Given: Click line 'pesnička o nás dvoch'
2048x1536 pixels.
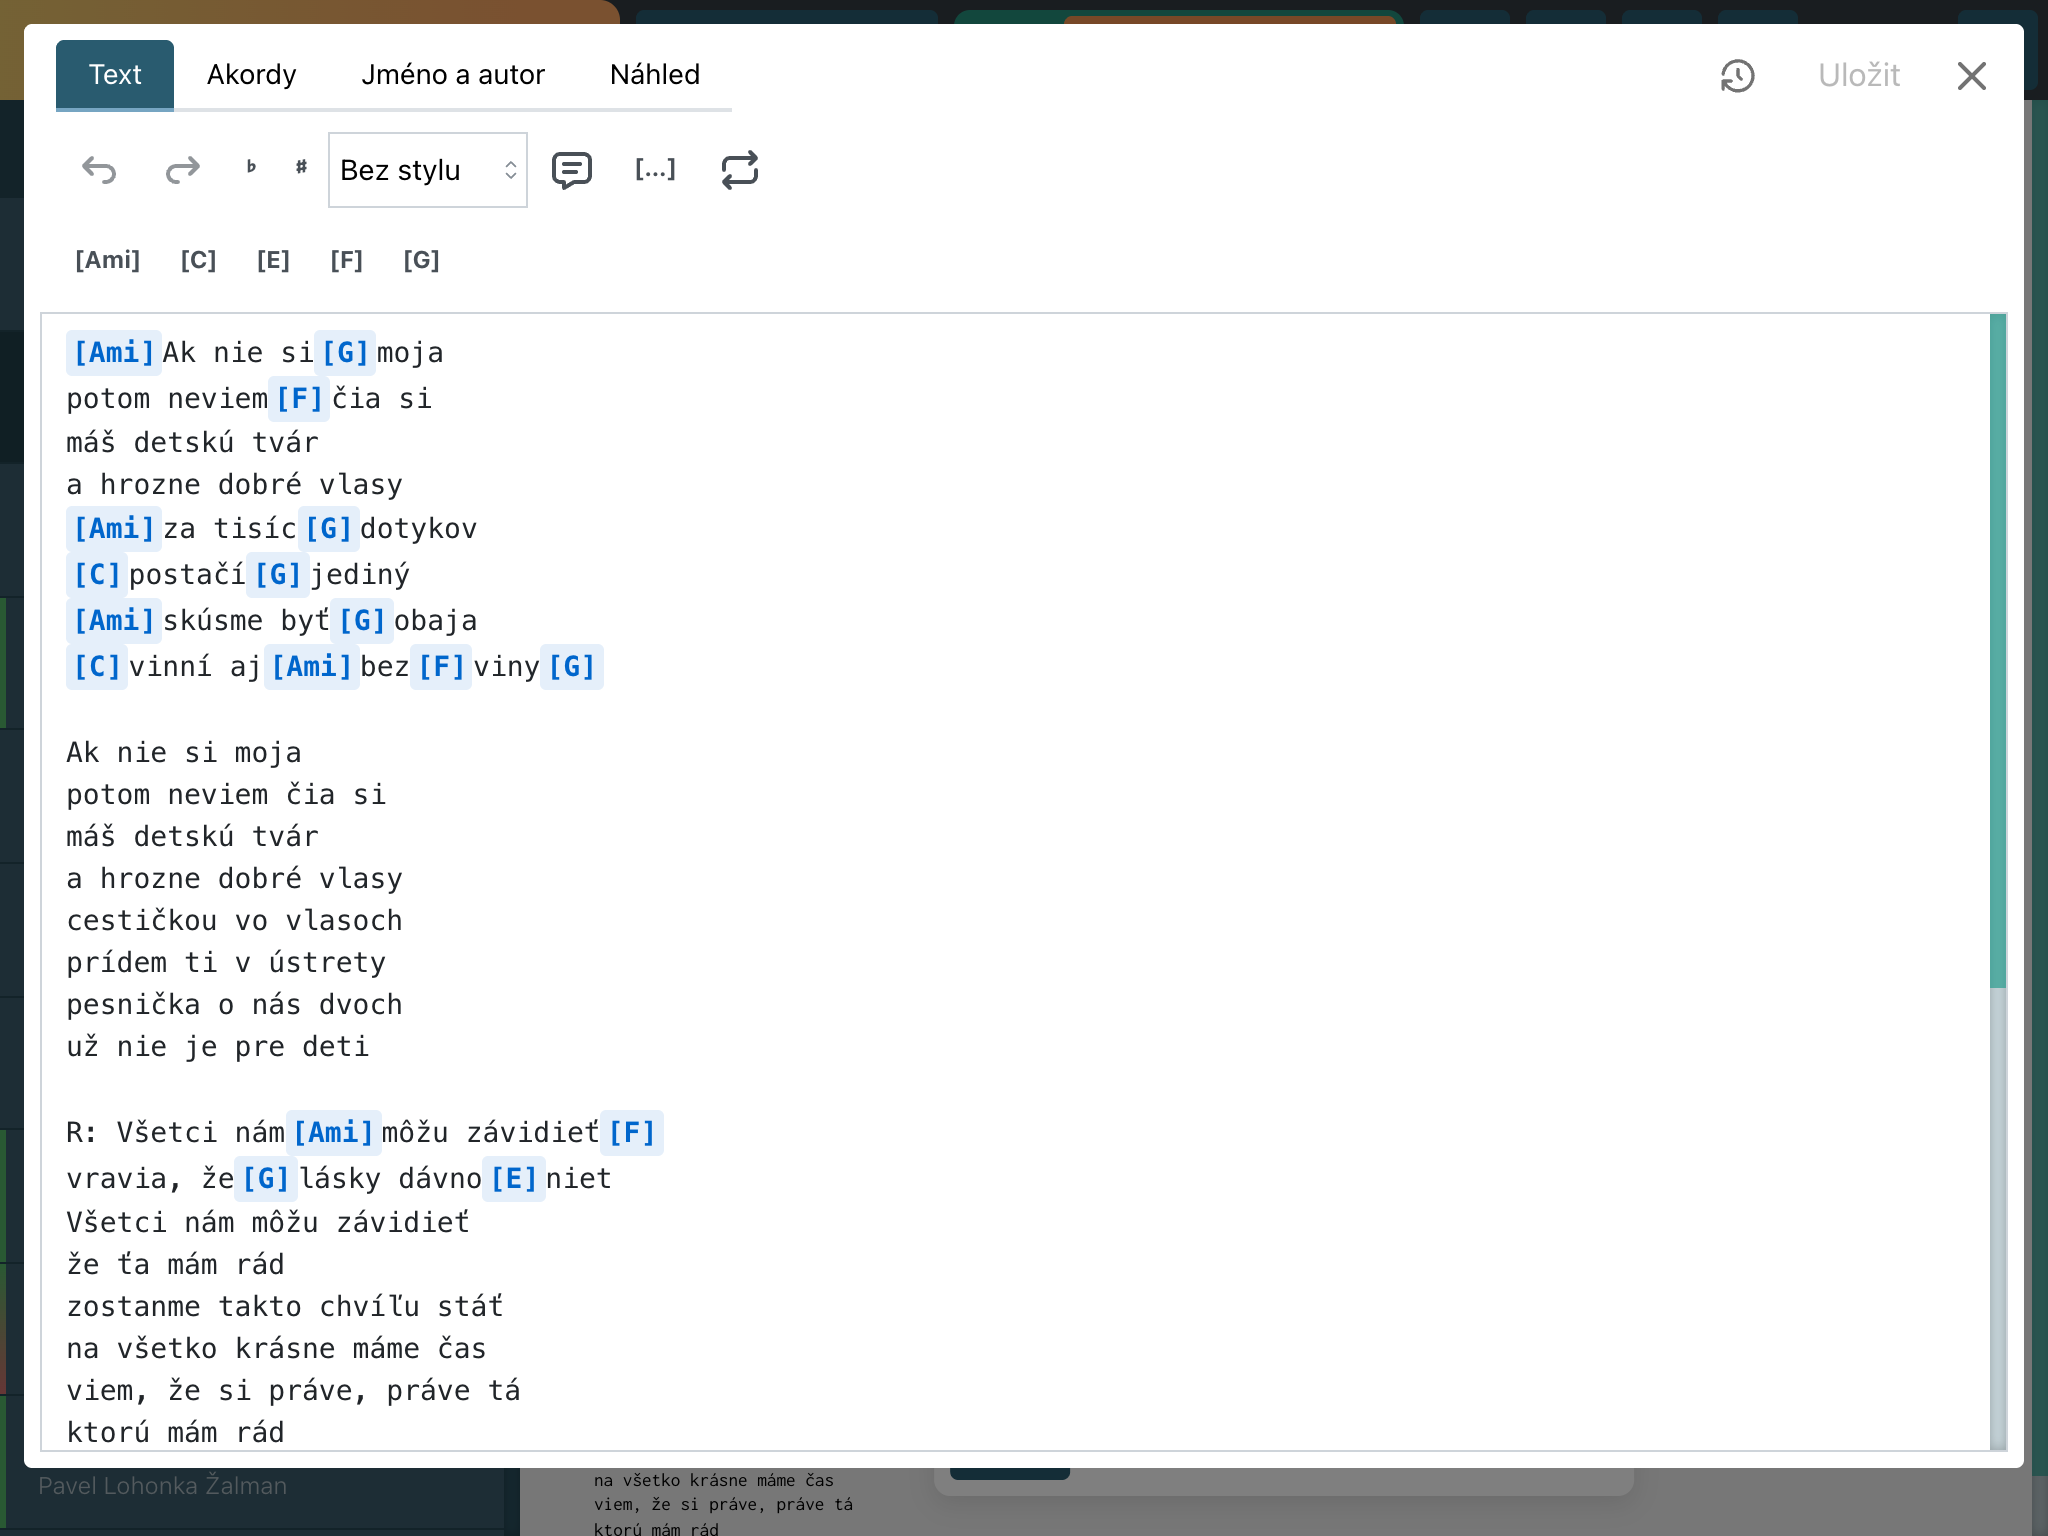Looking at the screenshot, I should coord(234,1004).
